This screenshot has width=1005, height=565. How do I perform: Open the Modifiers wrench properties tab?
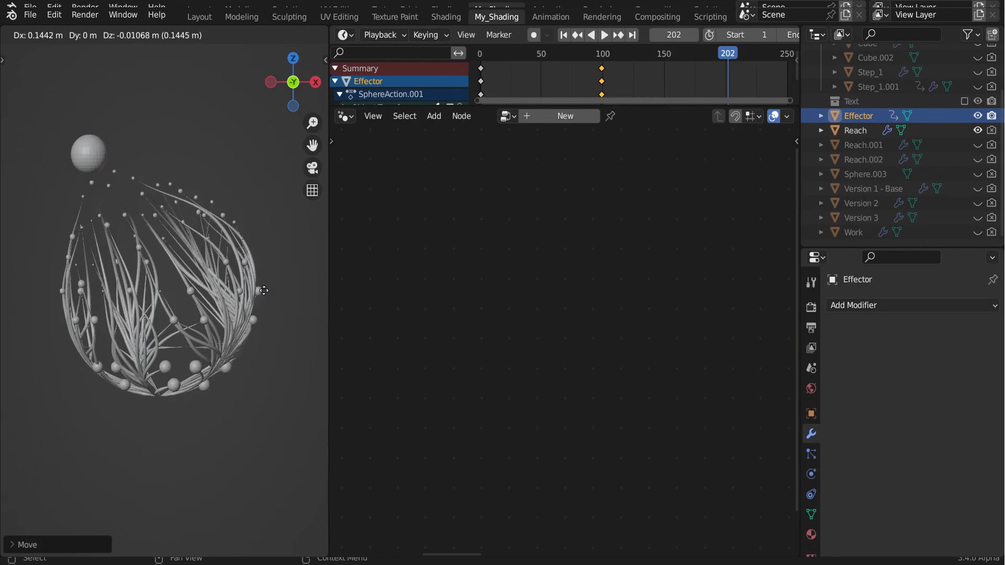click(811, 434)
